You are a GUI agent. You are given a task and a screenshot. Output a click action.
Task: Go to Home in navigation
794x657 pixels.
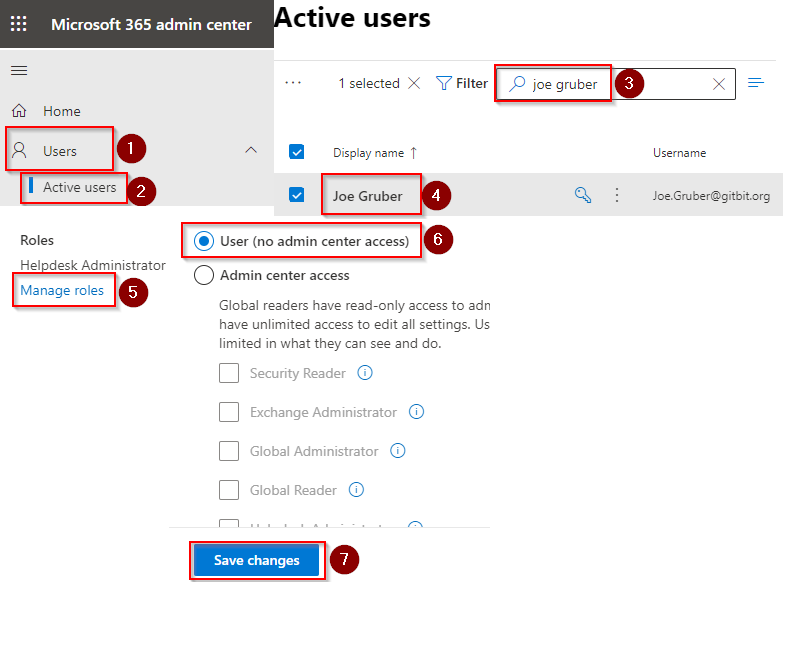click(x=61, y=111)
